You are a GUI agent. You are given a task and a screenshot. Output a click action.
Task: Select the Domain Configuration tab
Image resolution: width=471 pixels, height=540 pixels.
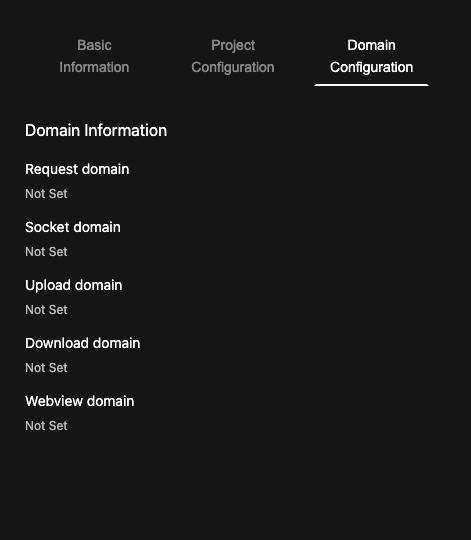point(371,56)
